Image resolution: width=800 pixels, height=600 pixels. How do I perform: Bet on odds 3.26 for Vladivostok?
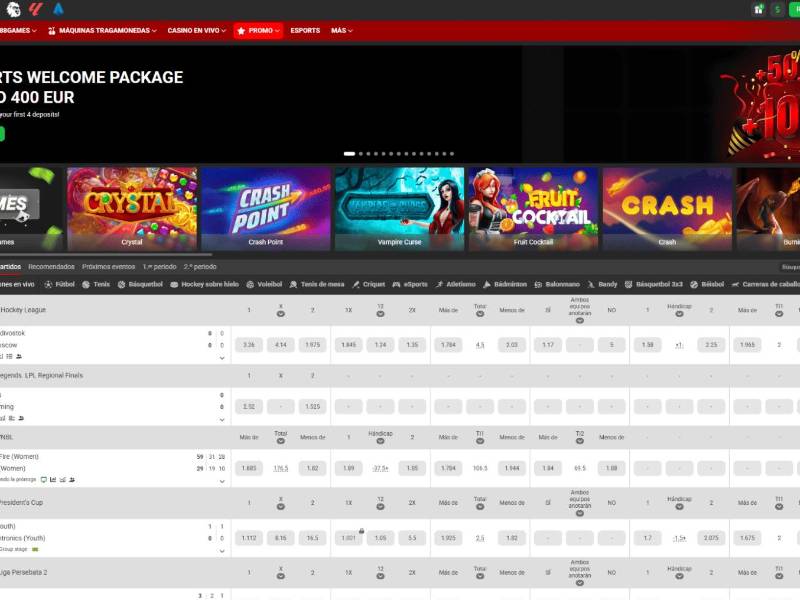click(249, 345)
